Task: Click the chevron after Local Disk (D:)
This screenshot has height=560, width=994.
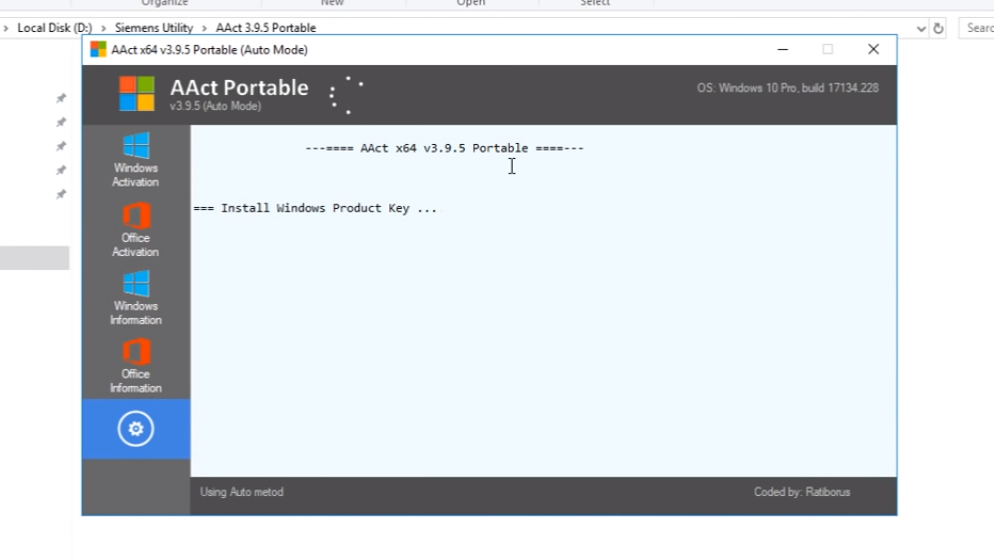Action: coord(103,29)
